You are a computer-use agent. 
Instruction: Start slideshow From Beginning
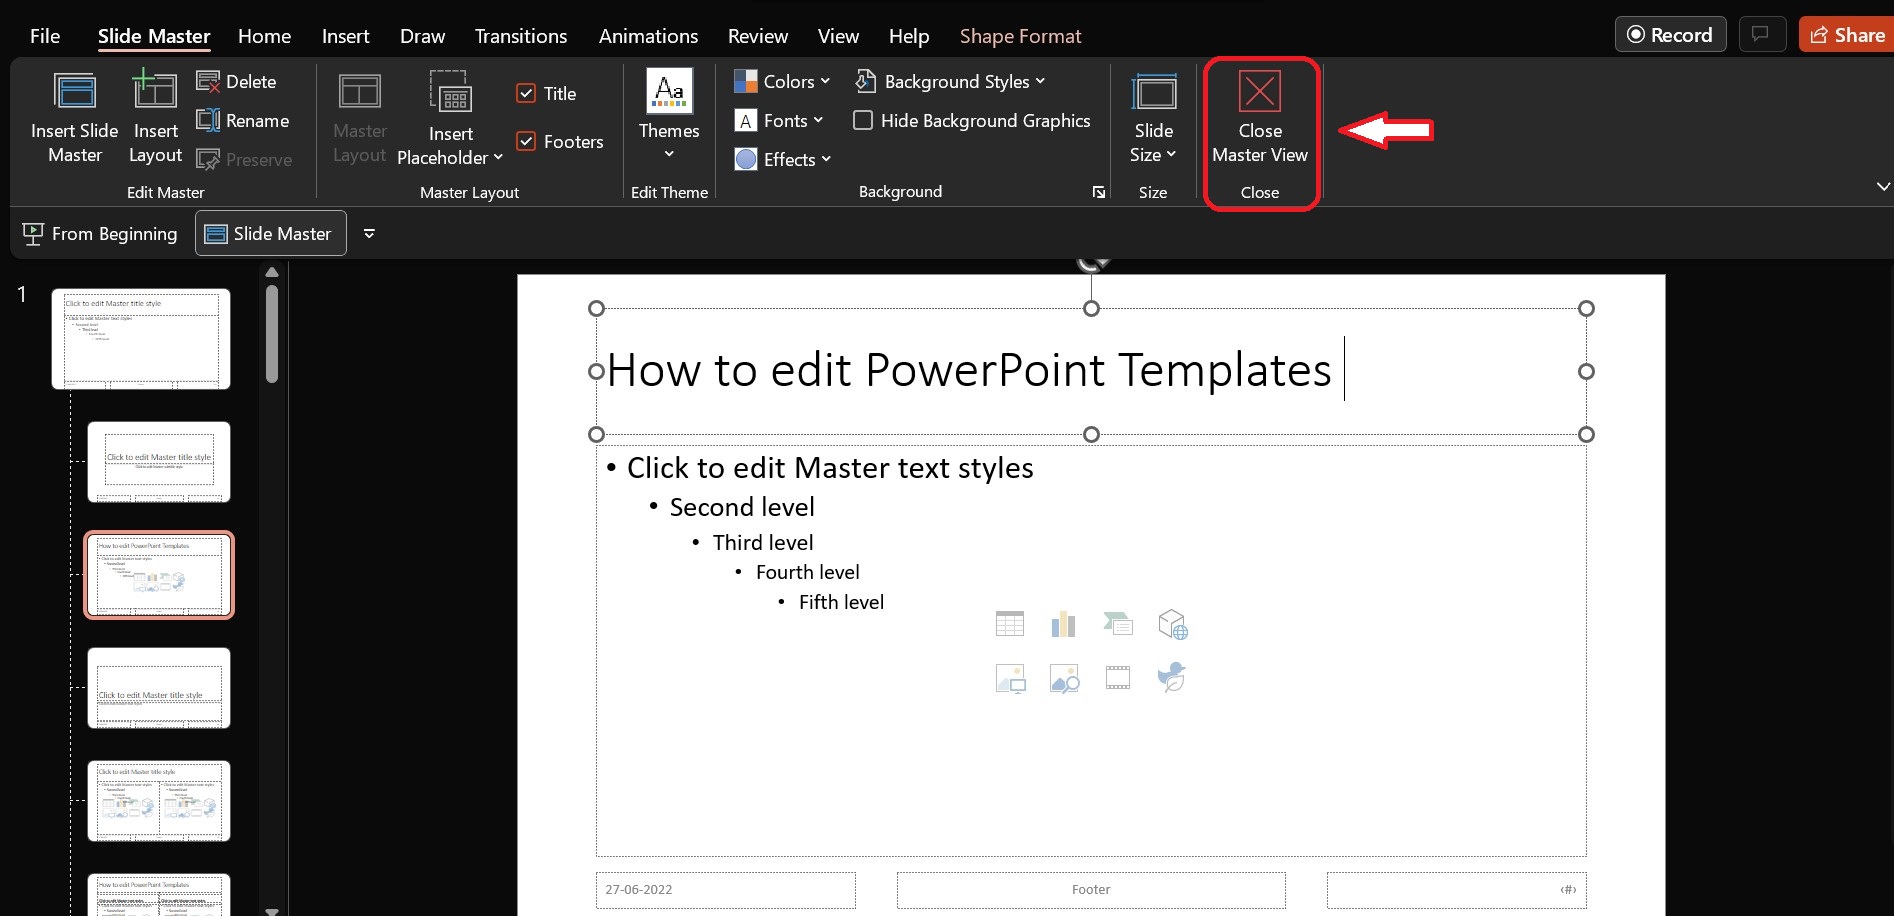coord(100,234)
